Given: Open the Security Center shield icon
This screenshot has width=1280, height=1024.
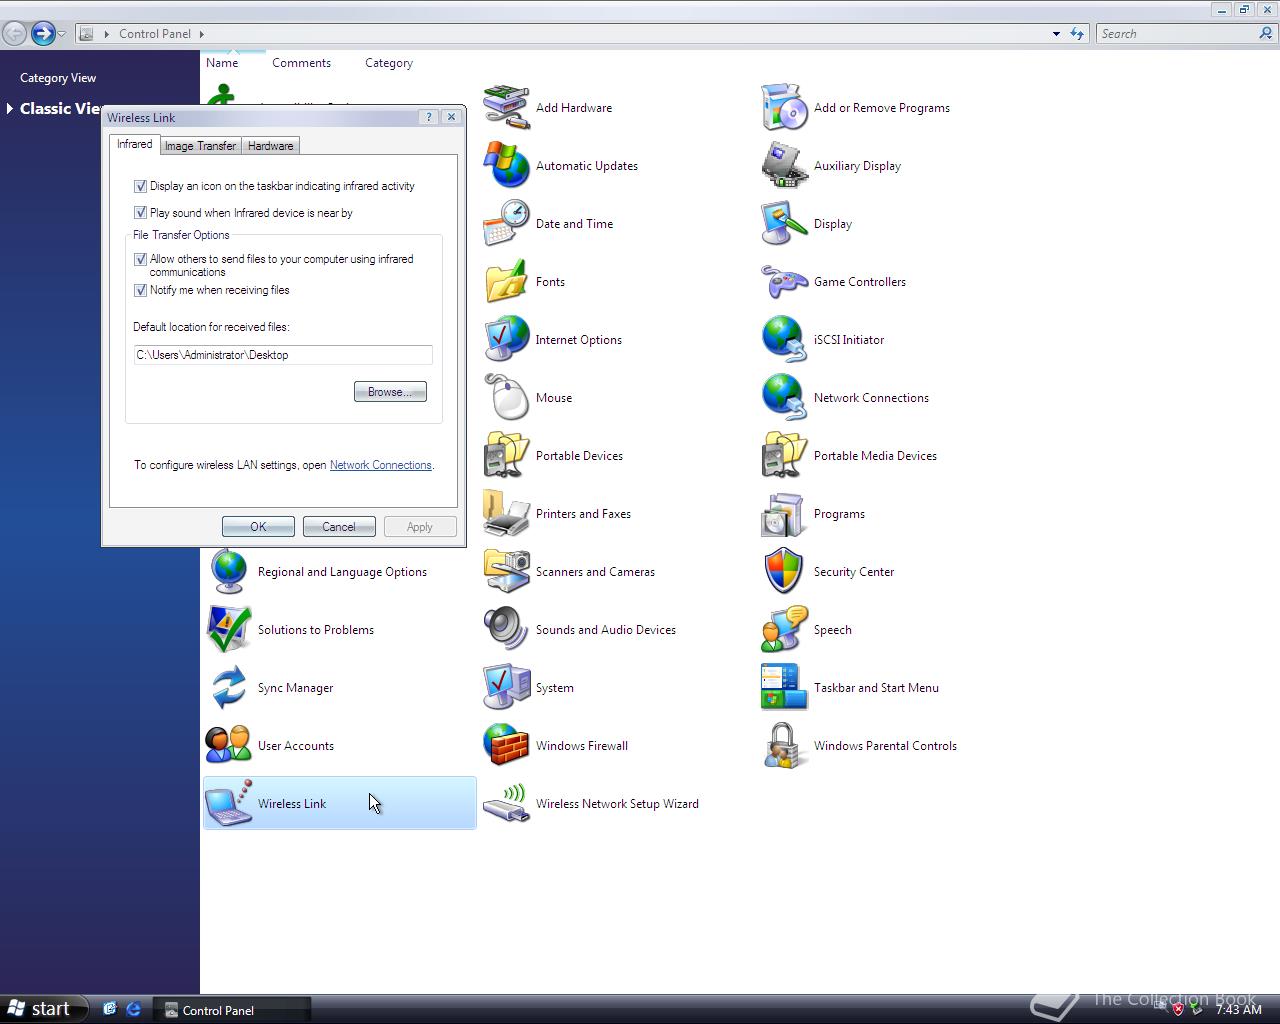Looking at the screenshot, I should click(784, 572).
